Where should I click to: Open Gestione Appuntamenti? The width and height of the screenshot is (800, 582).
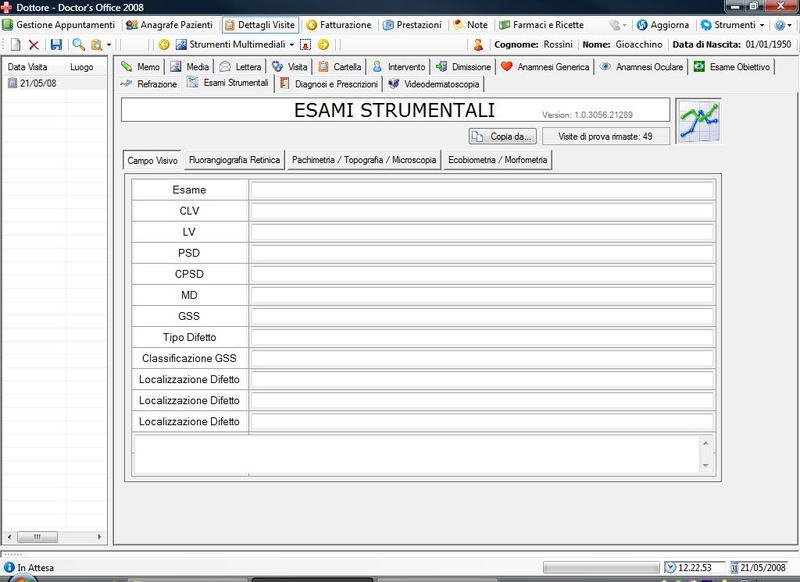point(59,25)
